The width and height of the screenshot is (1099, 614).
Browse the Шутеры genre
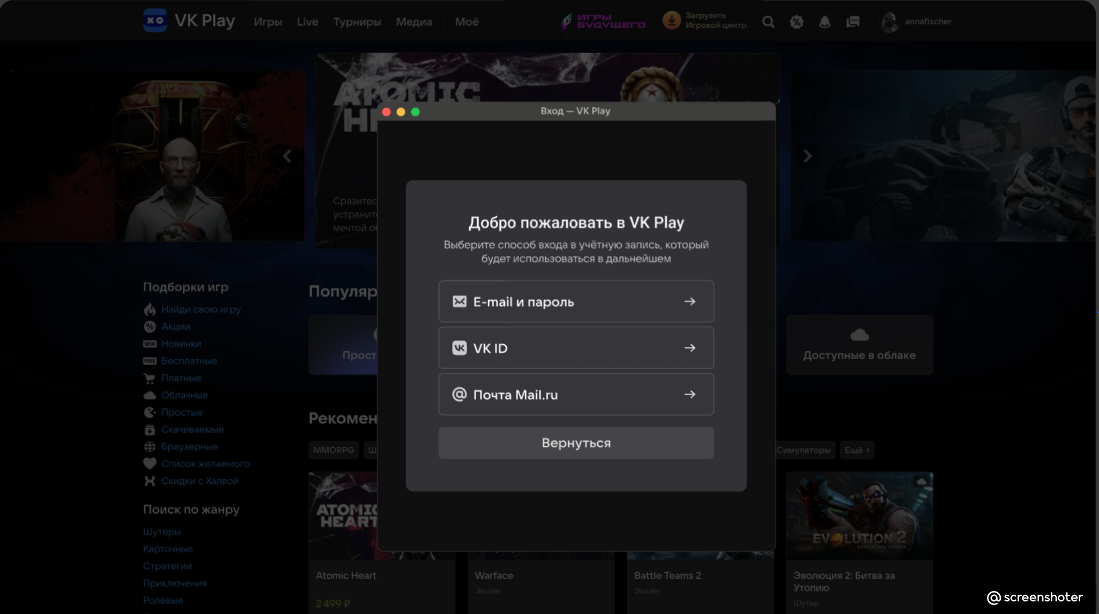(162, 532)
